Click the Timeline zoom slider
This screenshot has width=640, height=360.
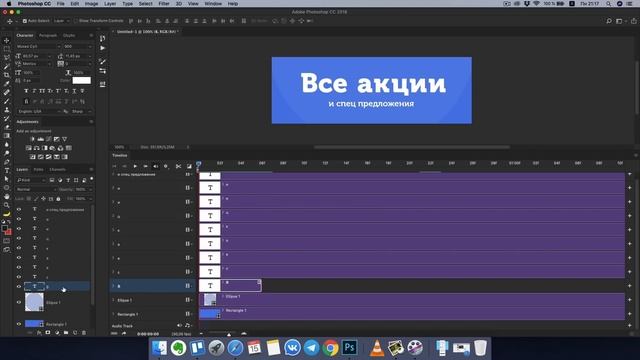point(229,334)
